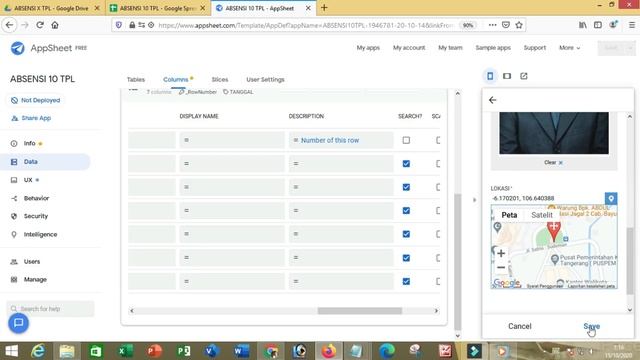Uncheck the last row SEARCH? checkbox
This screenshot has height=360, width=640.
(406, 282)
